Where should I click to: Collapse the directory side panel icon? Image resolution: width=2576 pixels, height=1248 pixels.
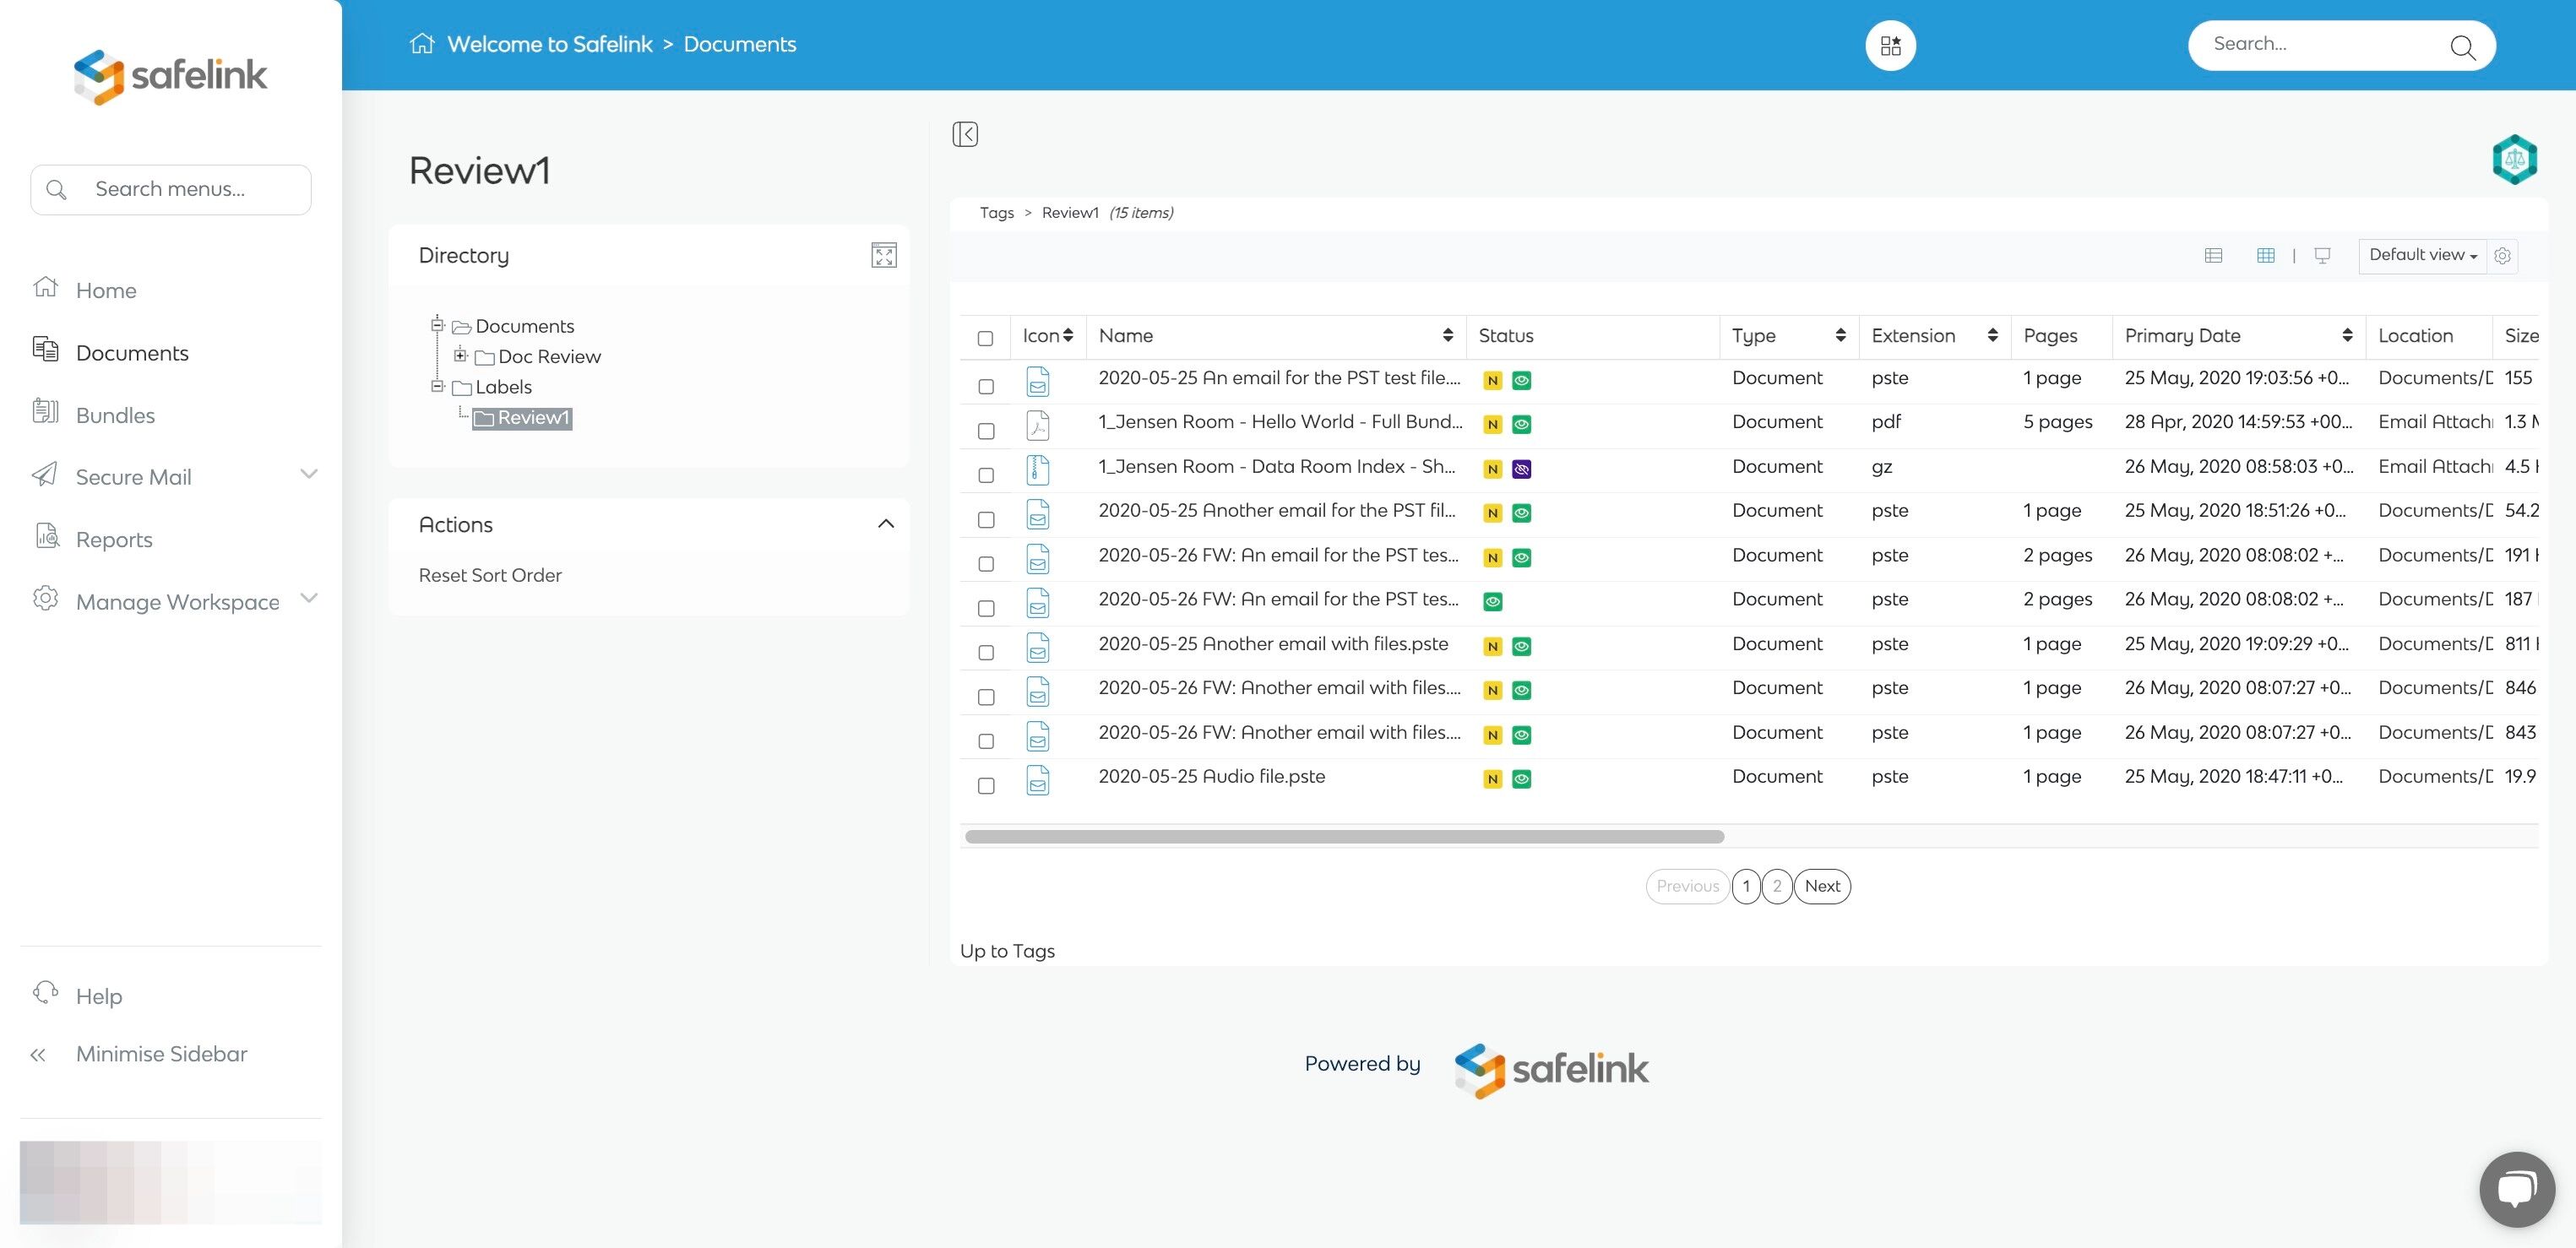[965, 134]
